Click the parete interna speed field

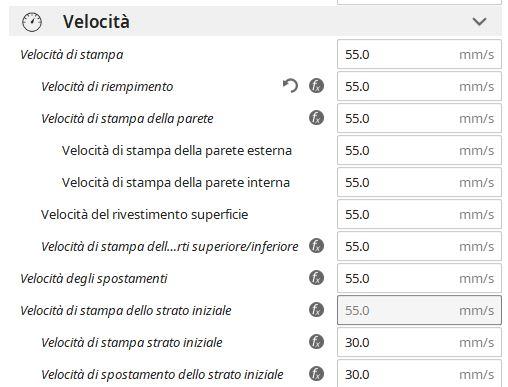[x=419, y=182]
